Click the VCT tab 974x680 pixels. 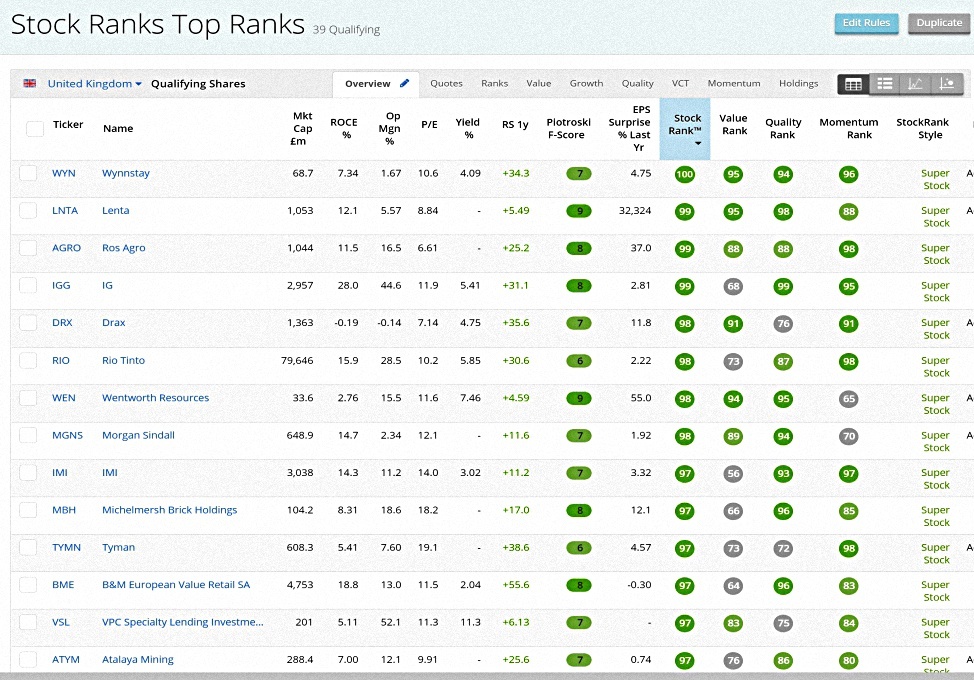[x=680, y=83]
